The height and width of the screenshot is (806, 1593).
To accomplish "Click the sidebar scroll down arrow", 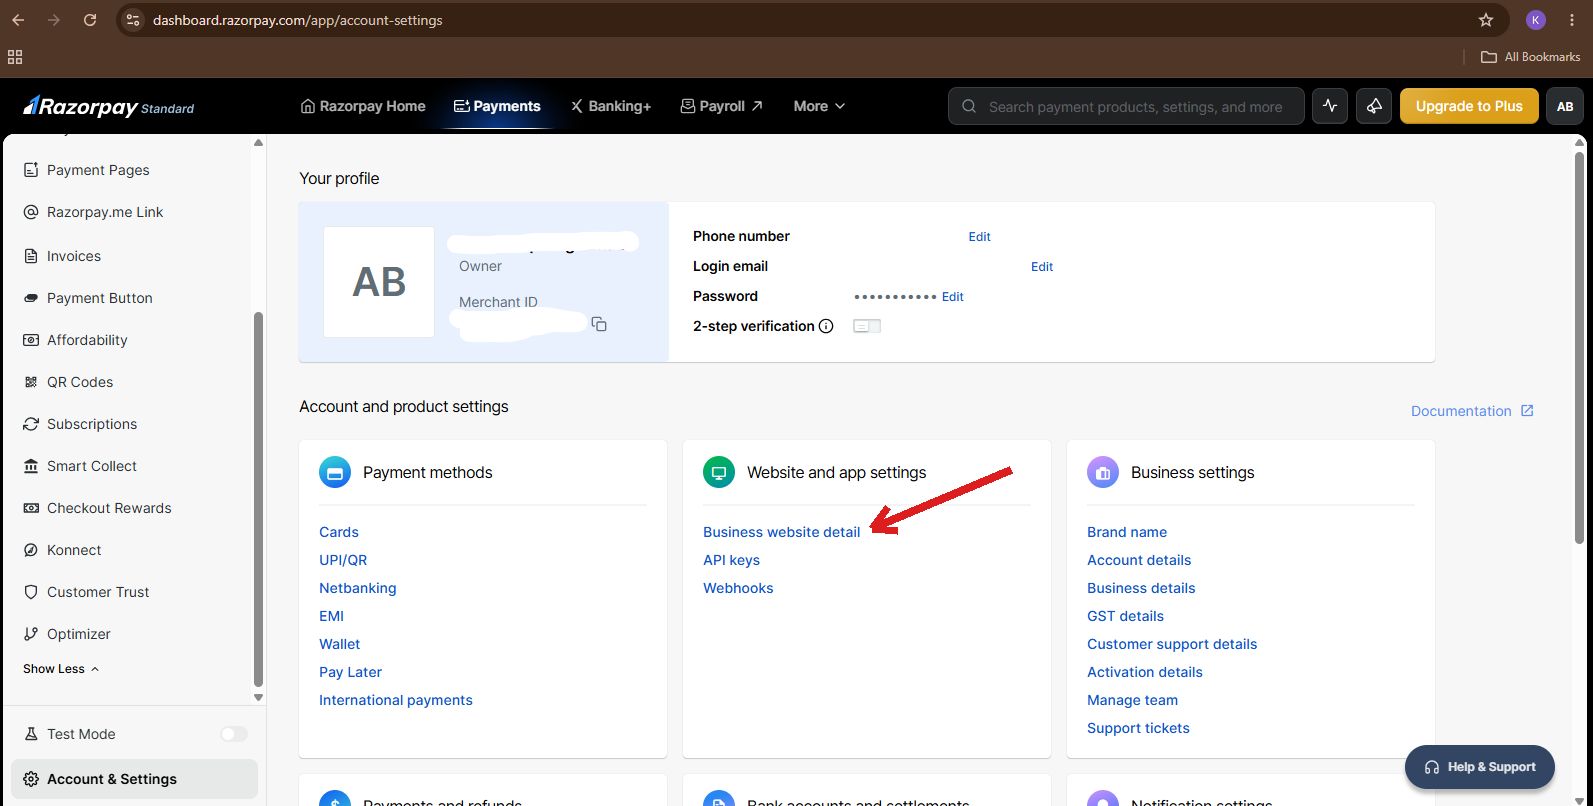I will [x=258, y=697].
